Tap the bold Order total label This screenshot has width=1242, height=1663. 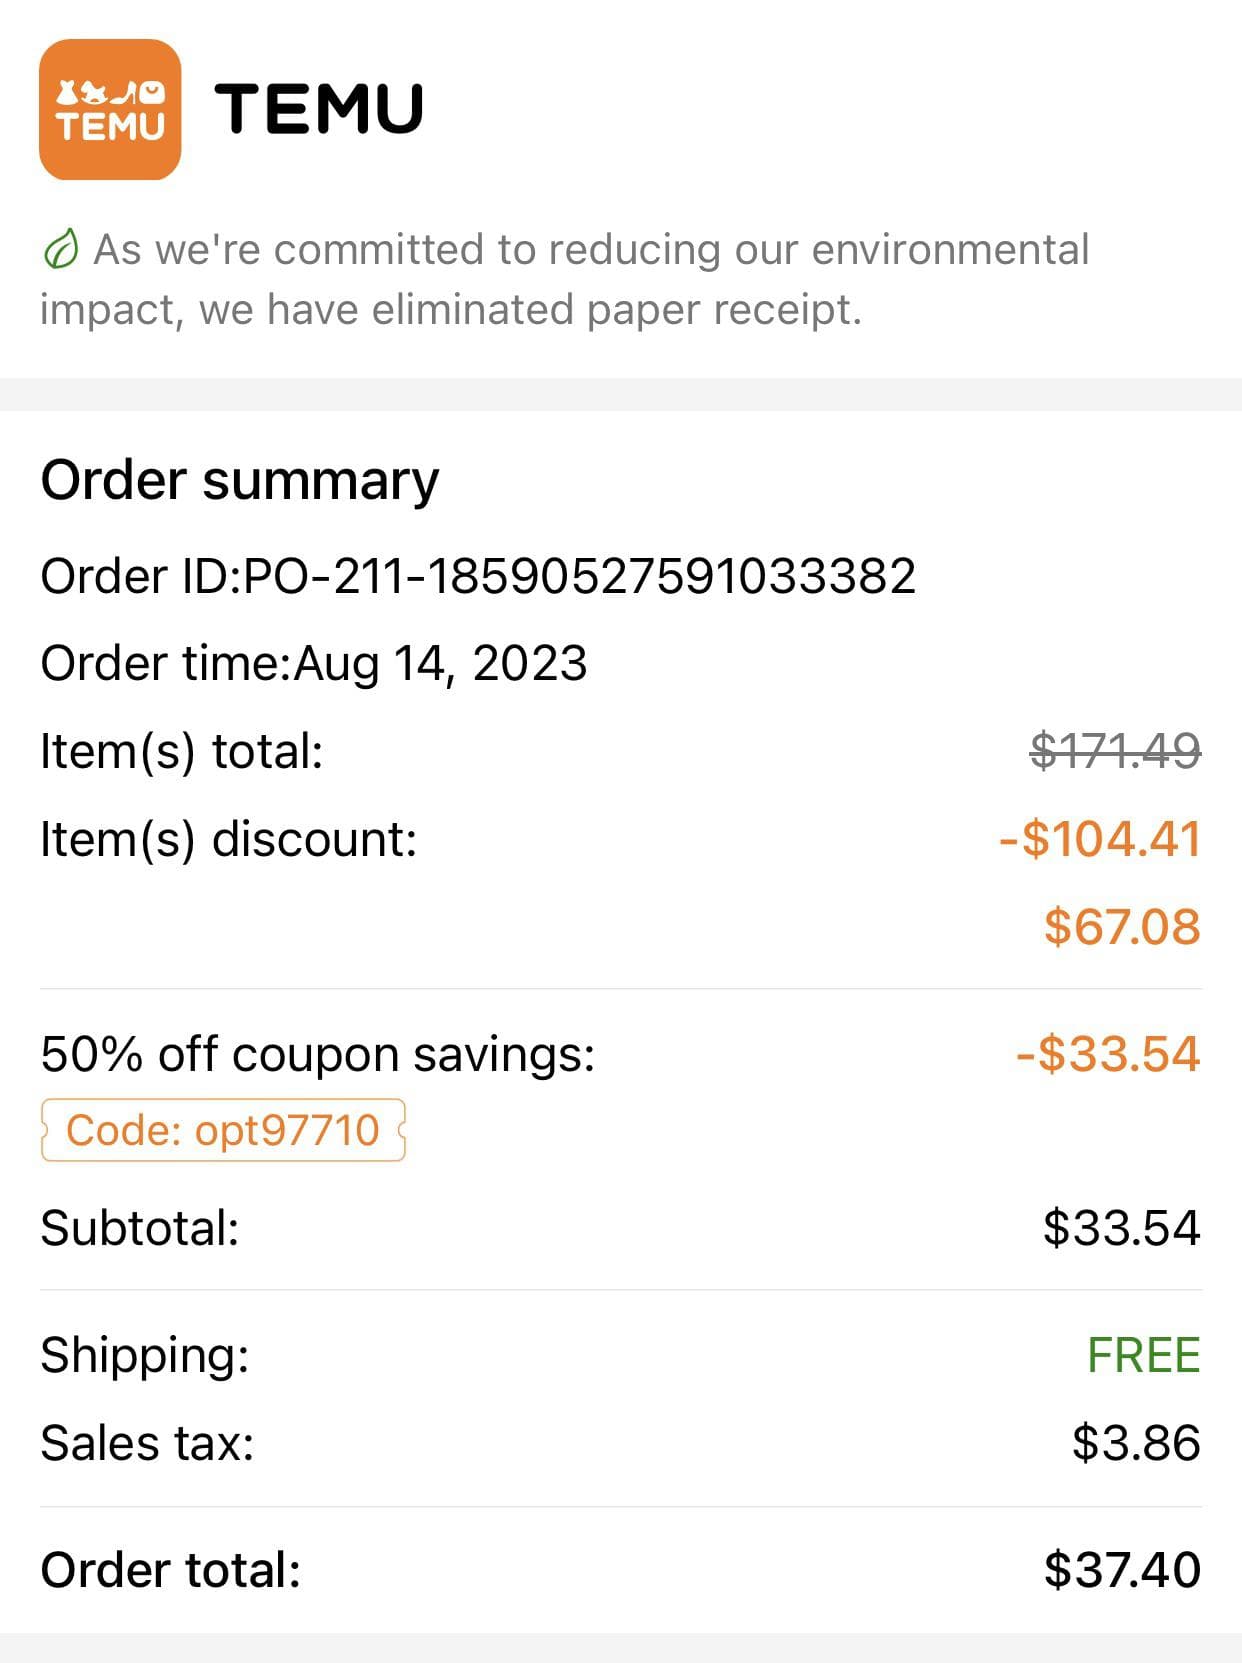tap(171, 1570)
